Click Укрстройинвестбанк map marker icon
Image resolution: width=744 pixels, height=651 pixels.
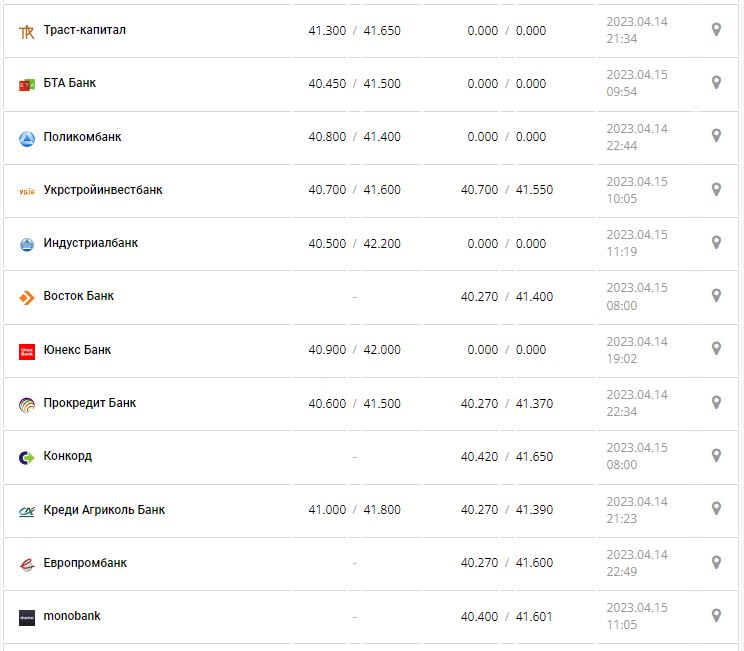[716, 189]
